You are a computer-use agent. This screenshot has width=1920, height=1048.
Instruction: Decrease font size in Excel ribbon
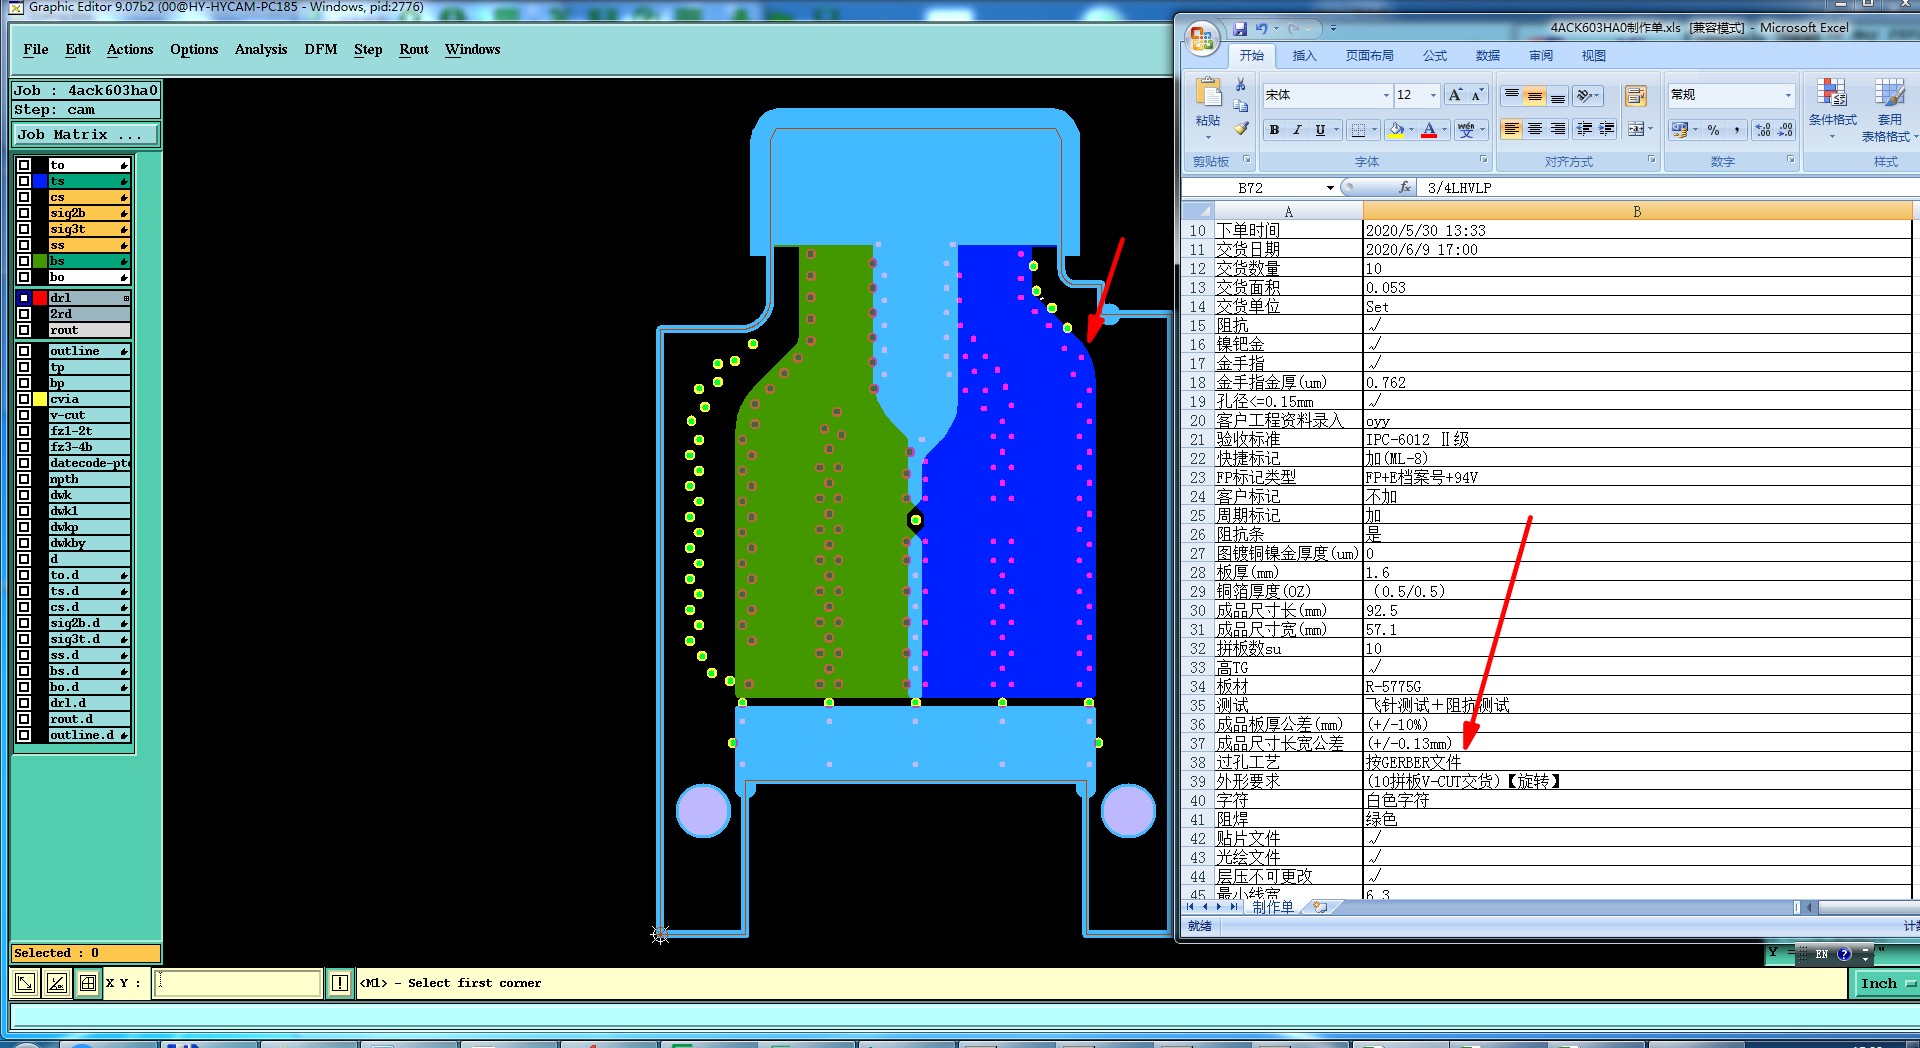click(x=1477, y=95)
